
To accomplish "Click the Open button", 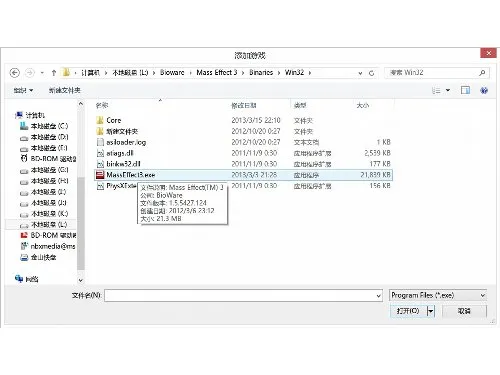I will [408, 311].
